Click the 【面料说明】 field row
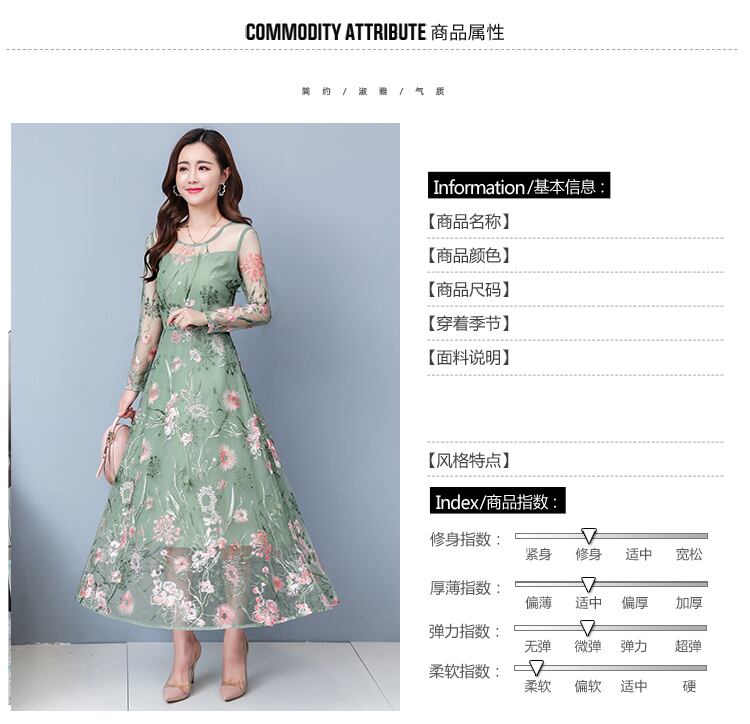The image size is (750, 724). 575,358
